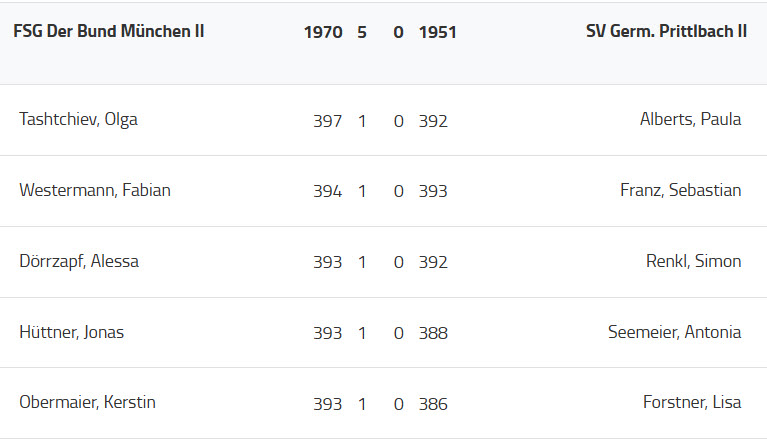This screenshot has height=439, width=767.
Task: Click team name FSG Der Bund München II
Action: (109, 31)
